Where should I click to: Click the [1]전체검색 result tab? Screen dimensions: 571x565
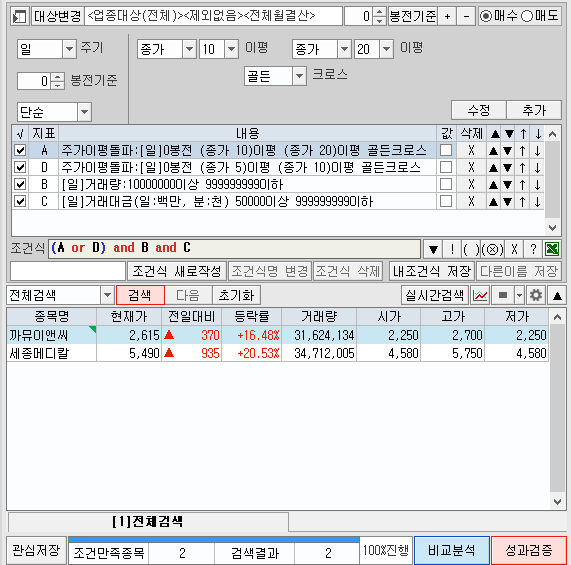[147, 522]
